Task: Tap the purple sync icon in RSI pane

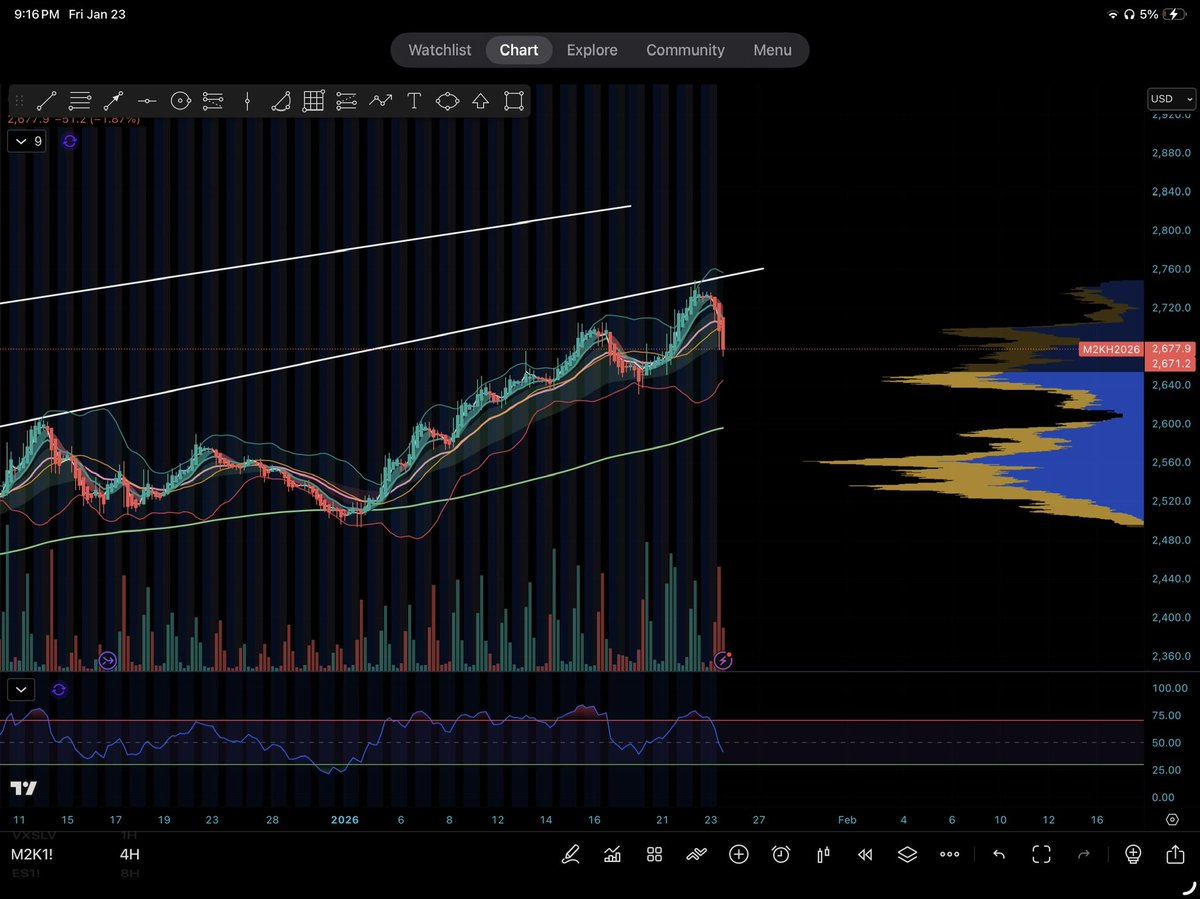Action: tap(59, 688)
